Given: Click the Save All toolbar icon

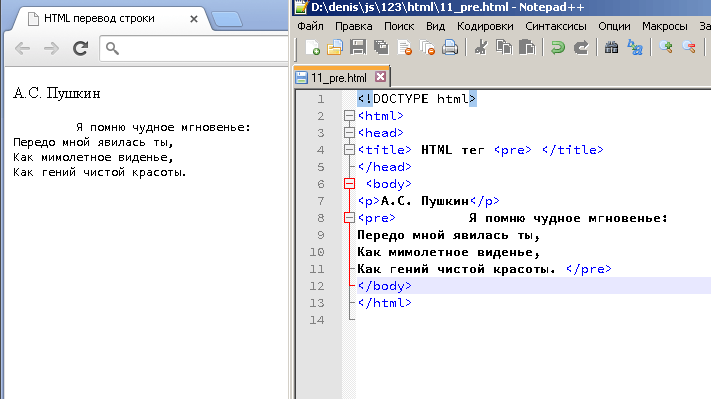Looking at the screenshot, I should 381,48.
